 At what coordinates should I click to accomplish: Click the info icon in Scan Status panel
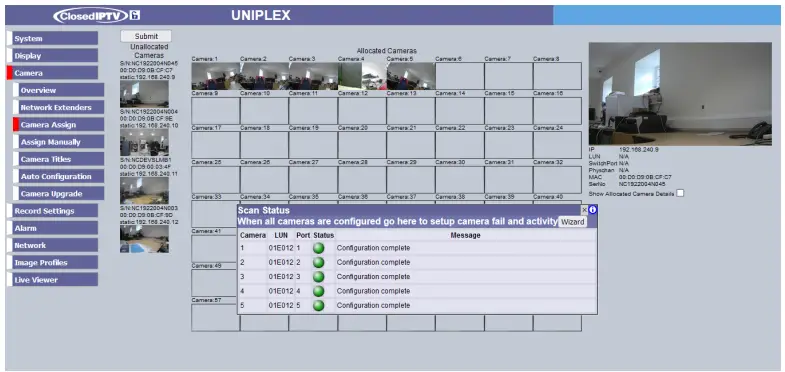coord(593,210)
